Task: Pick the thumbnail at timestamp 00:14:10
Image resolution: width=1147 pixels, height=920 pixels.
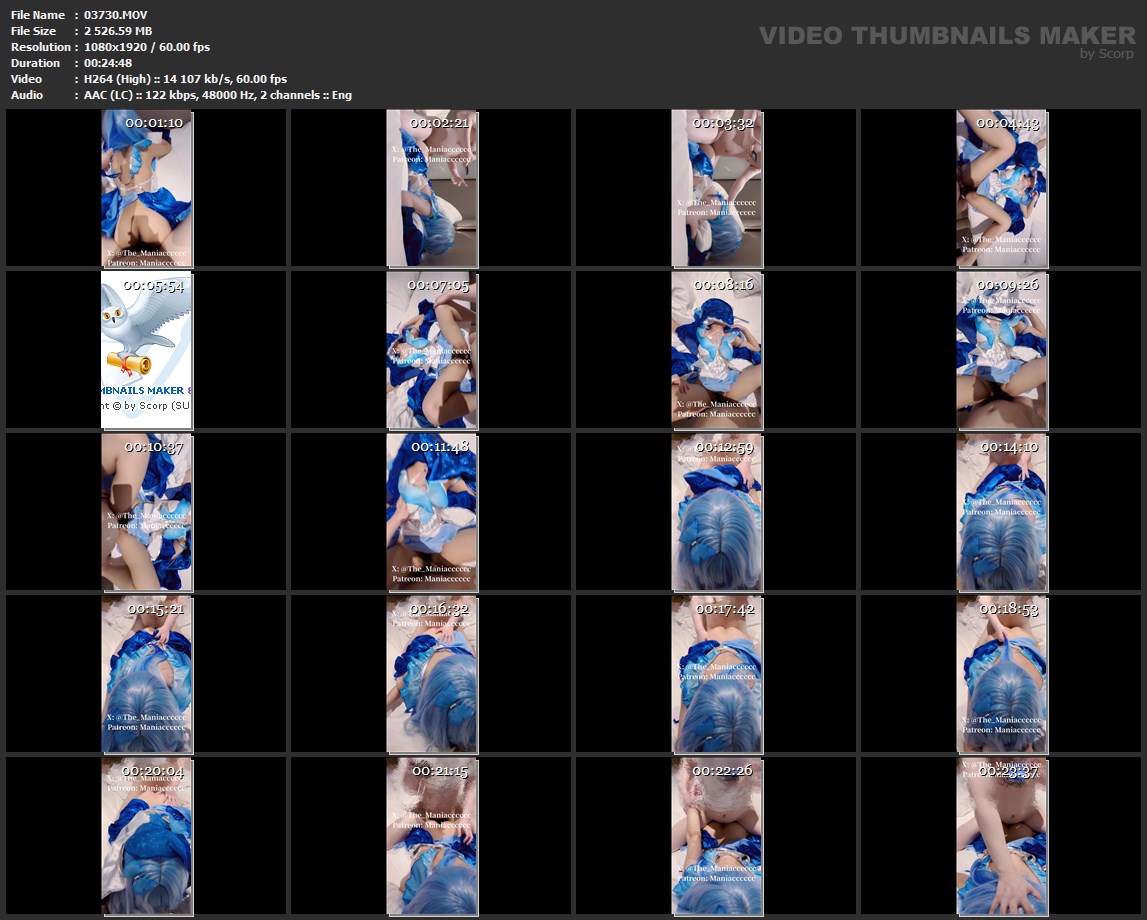Action: (1001, 512)
